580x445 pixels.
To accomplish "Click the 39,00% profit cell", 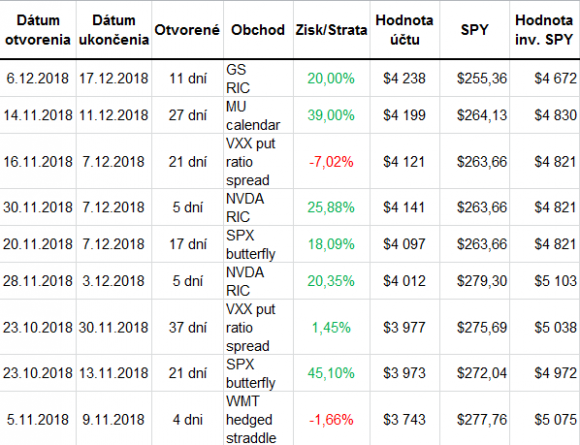I will [331, 115].
